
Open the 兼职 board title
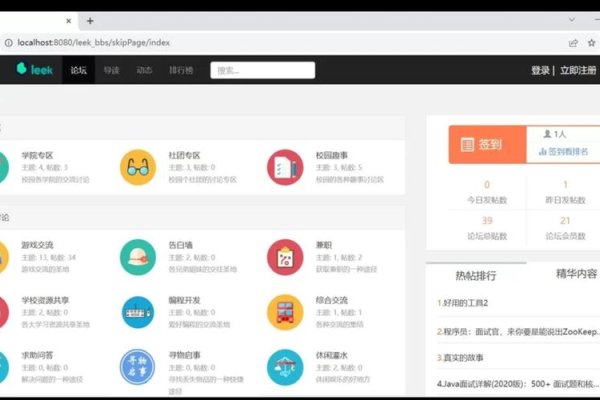point(324,245)
